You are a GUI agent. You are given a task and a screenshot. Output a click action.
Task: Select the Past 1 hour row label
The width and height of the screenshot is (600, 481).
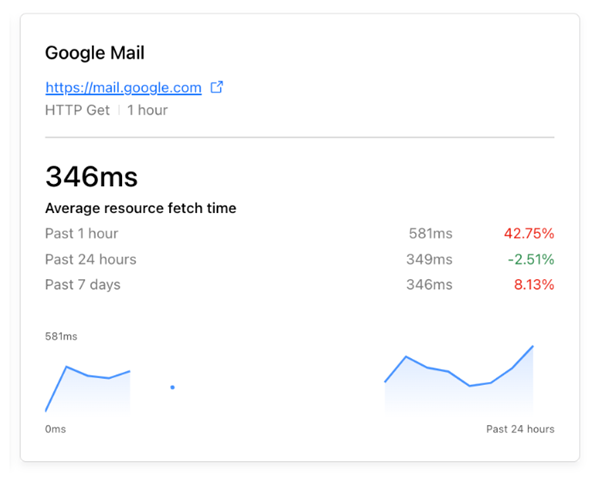tap(81, 234)
